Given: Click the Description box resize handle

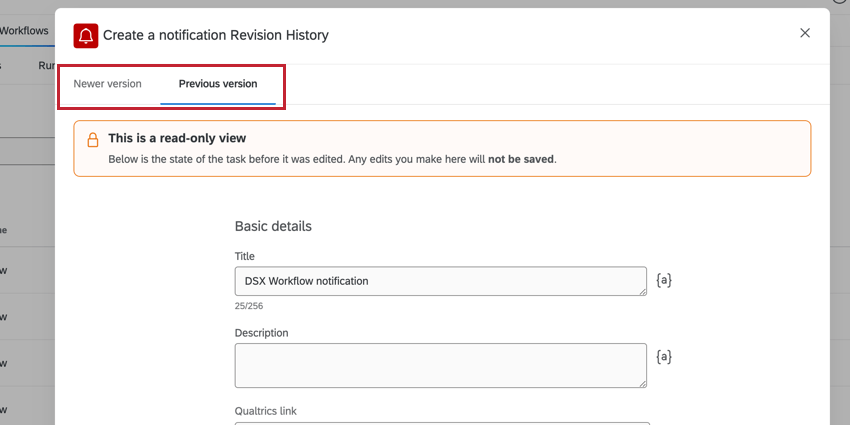Looking at the screenshot, I should pyautogui.click(x=641, y=382).
